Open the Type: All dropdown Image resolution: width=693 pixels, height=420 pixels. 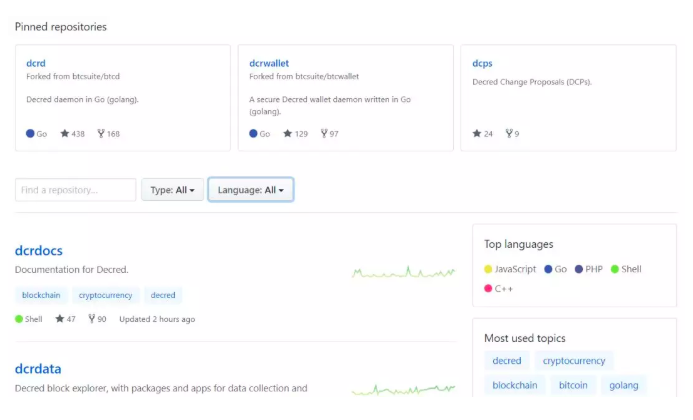coord(172,190)
